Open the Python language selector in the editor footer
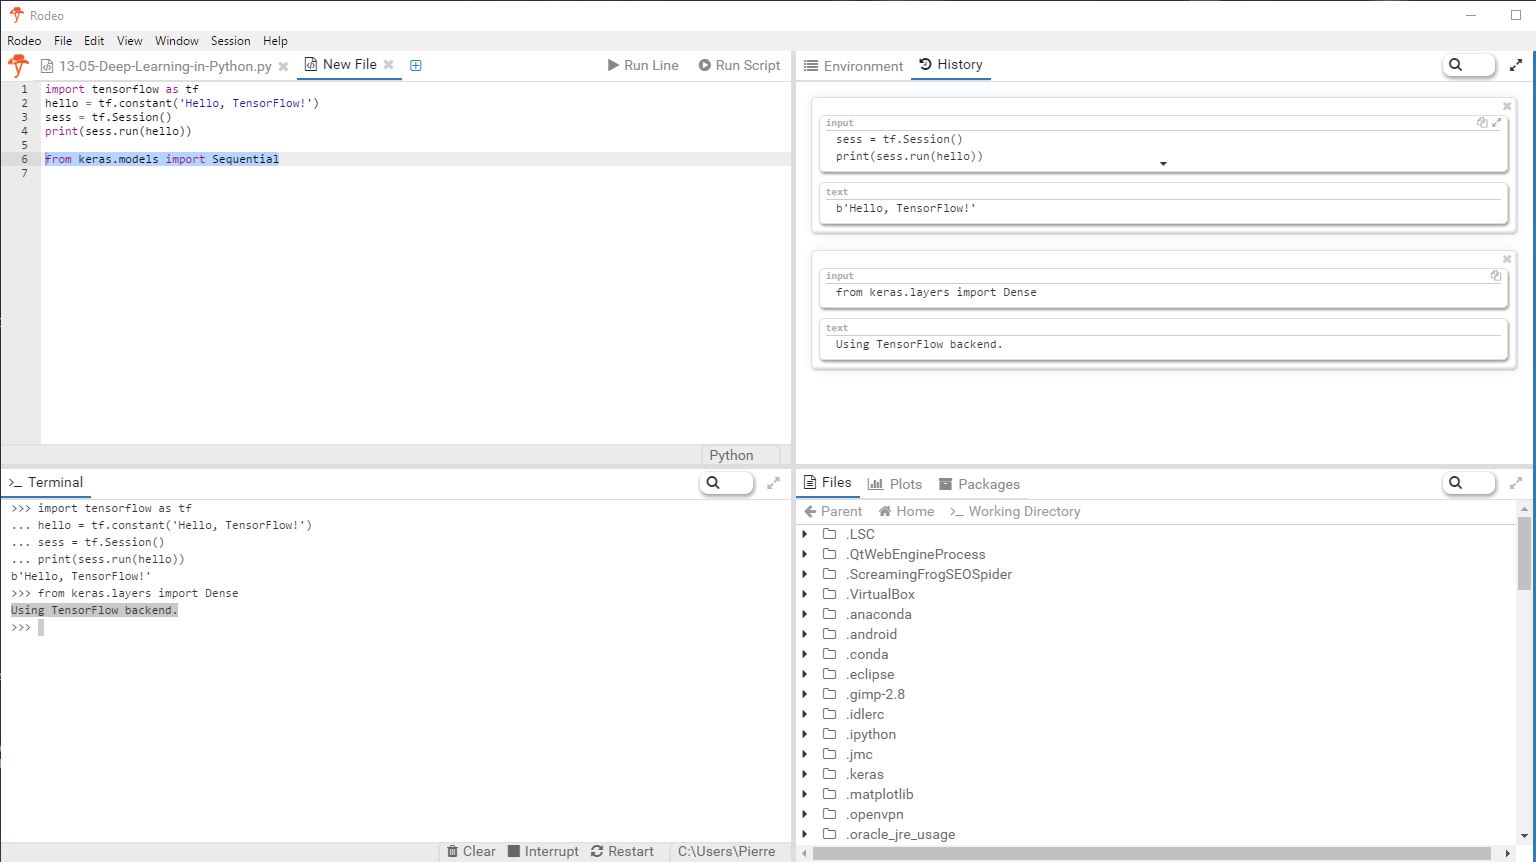The height and width of the screenshot is (862, 1536). pos(740,455)
